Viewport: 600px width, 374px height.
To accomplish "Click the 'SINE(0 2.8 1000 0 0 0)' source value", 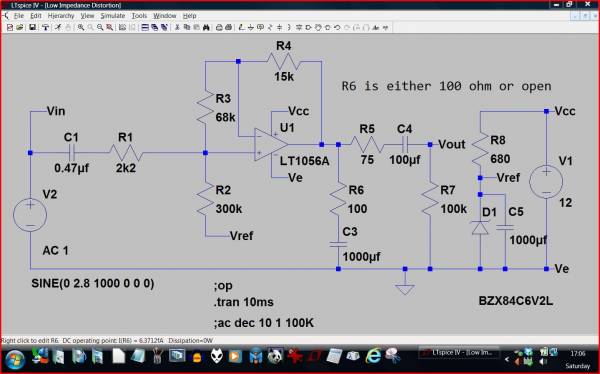I will 93,283.
